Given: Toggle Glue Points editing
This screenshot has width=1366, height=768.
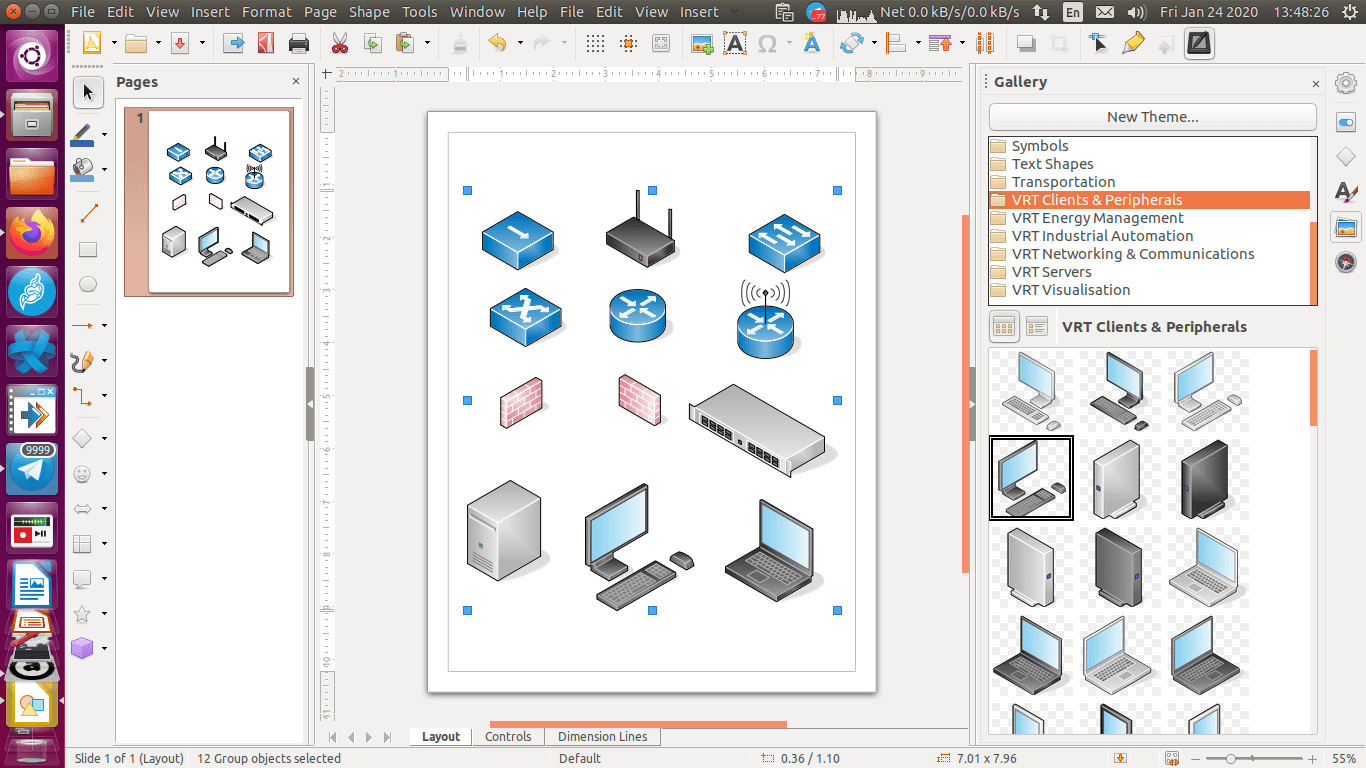Looking at the screenshot, I should (1132, 43).
